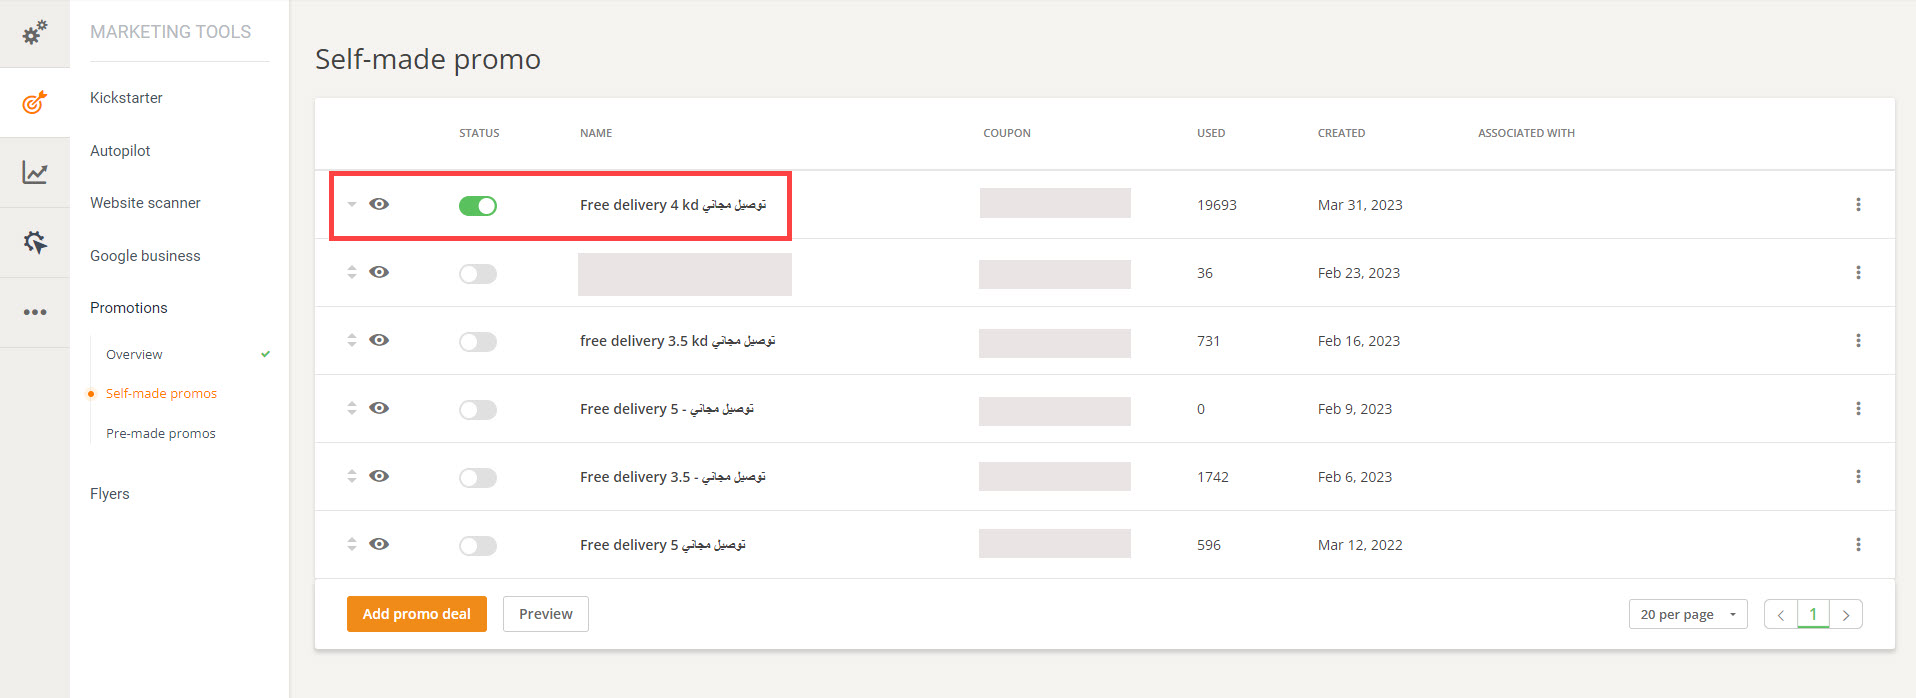The image size is (1916, 698).
Task: Click eye icon for promo created Feb 9, 2023
Action: [379, 408]
